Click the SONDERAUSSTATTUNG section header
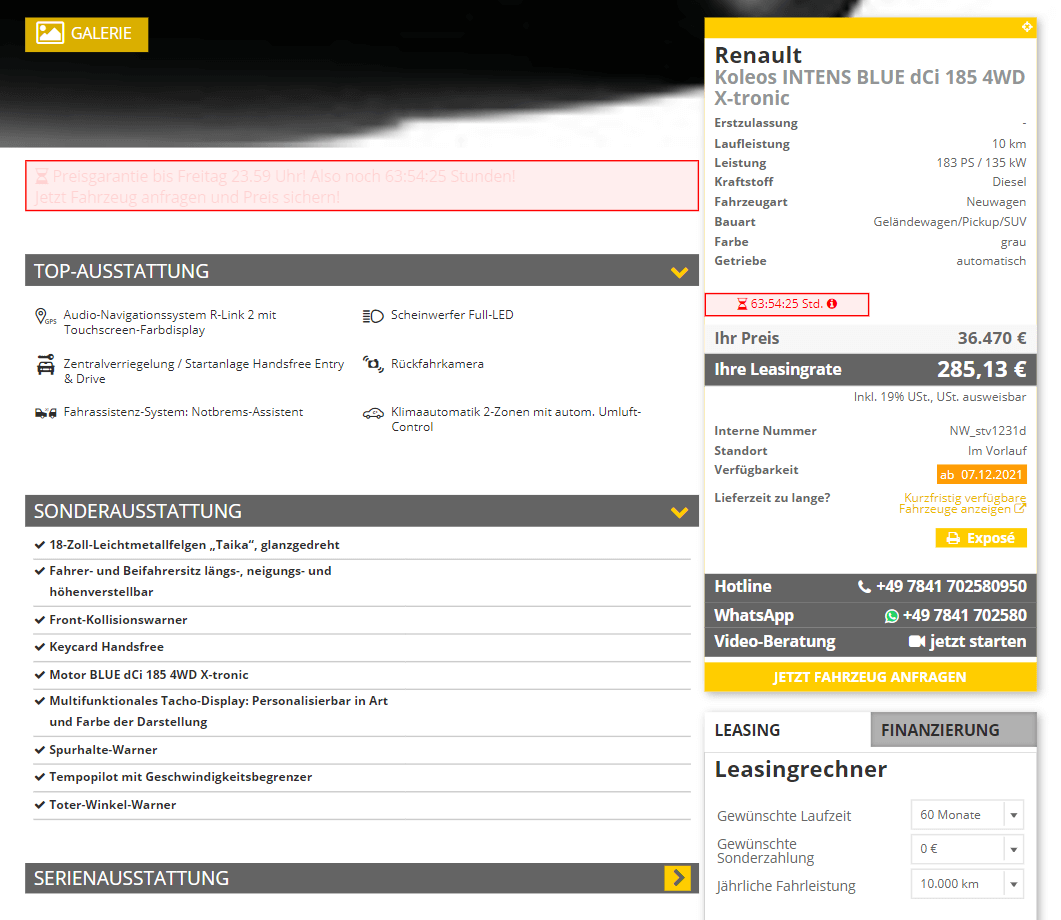The image size is (1061, 920). click(x=362, y=511)
